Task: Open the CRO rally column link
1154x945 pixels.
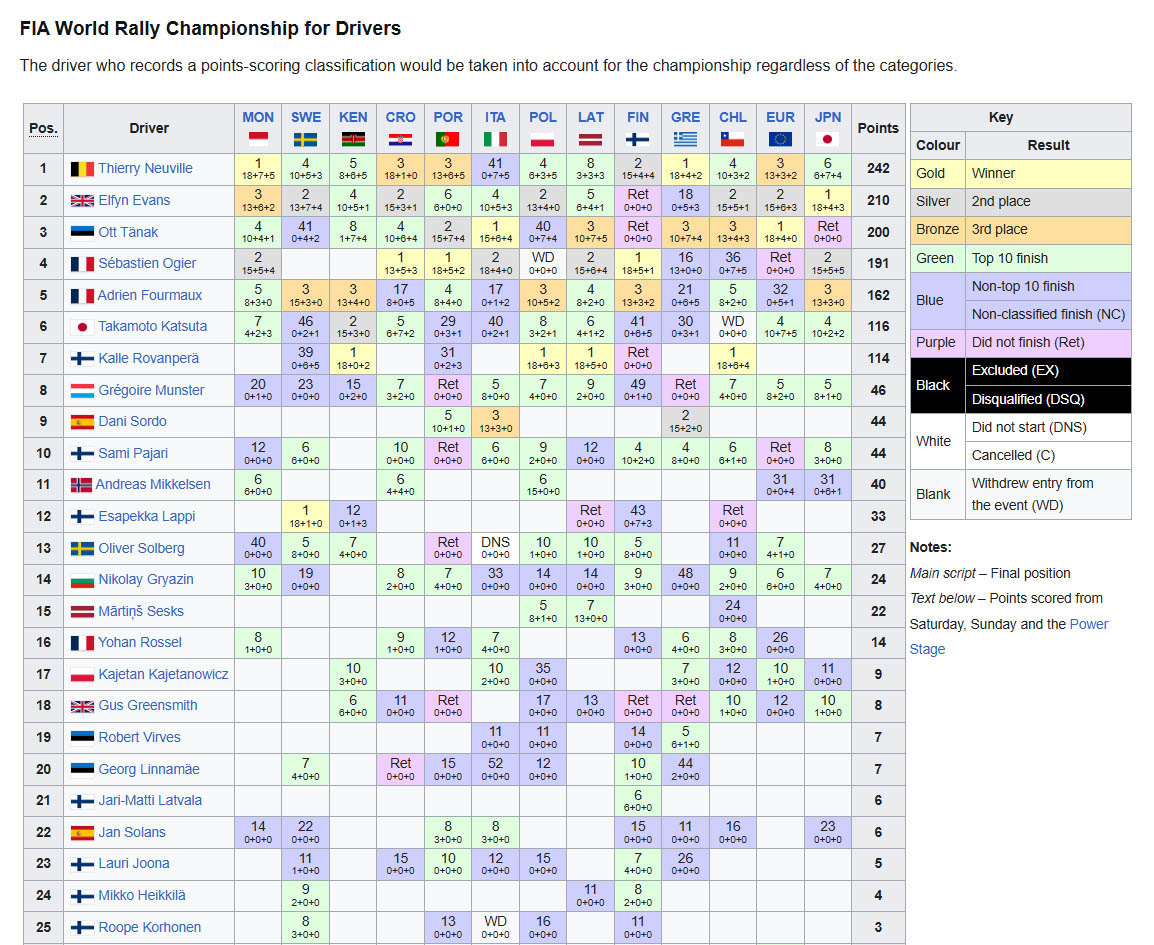Action: [400, 117]
